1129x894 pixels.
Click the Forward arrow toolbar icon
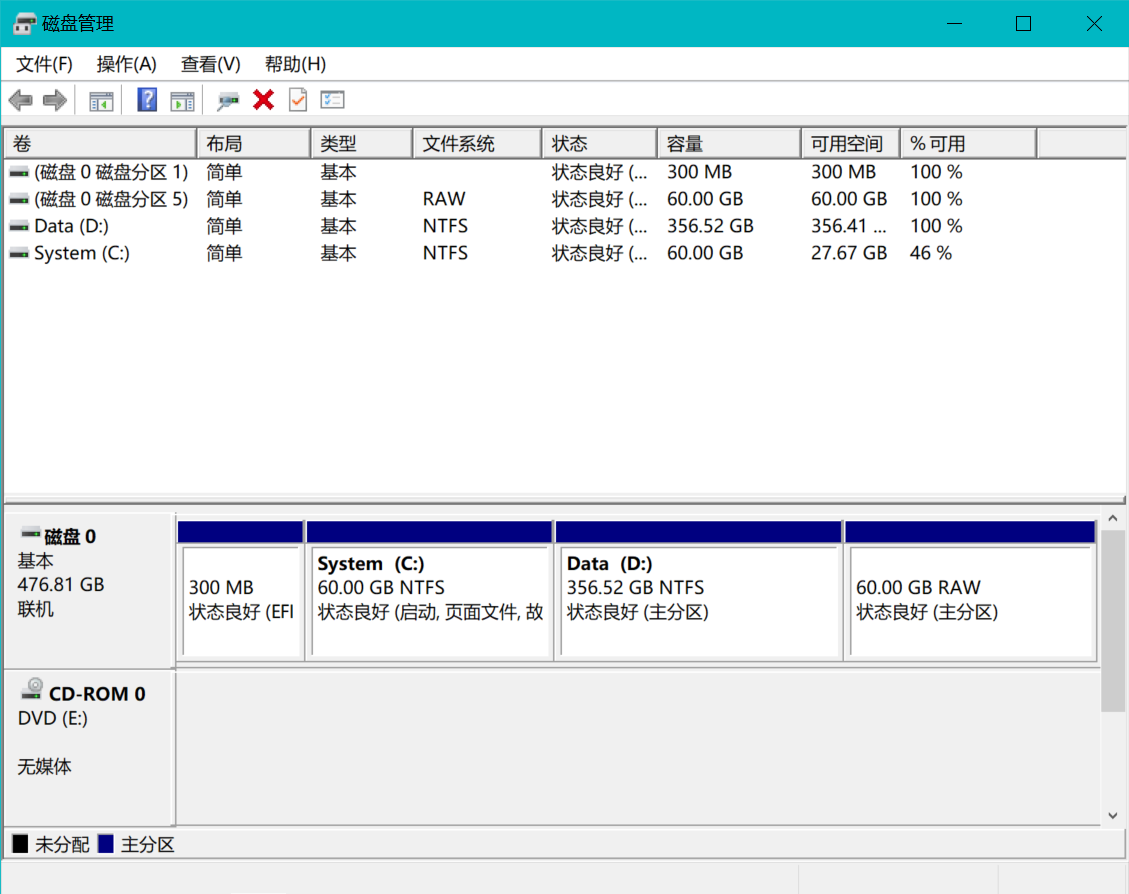coord(55,100)
